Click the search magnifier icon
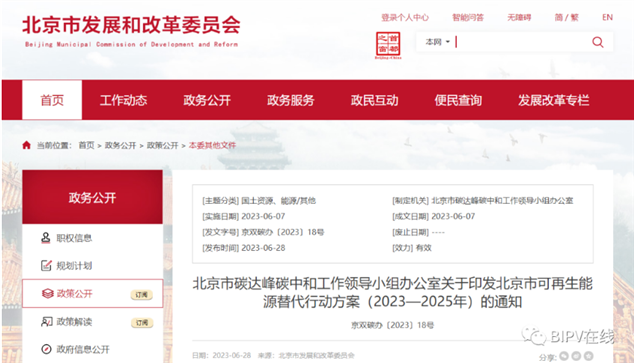This screenshot has width=634, height=363. point(598,42)
